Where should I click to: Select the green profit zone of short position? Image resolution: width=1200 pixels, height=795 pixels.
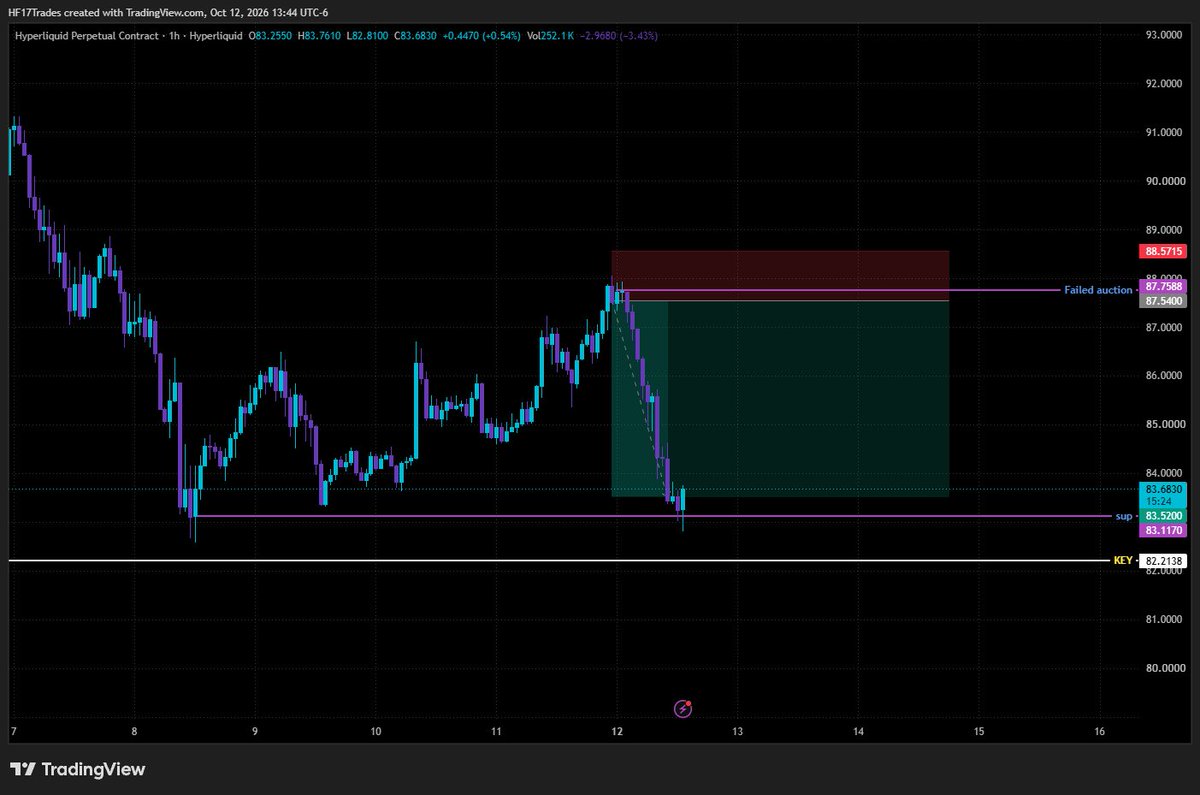click(780, 398)
